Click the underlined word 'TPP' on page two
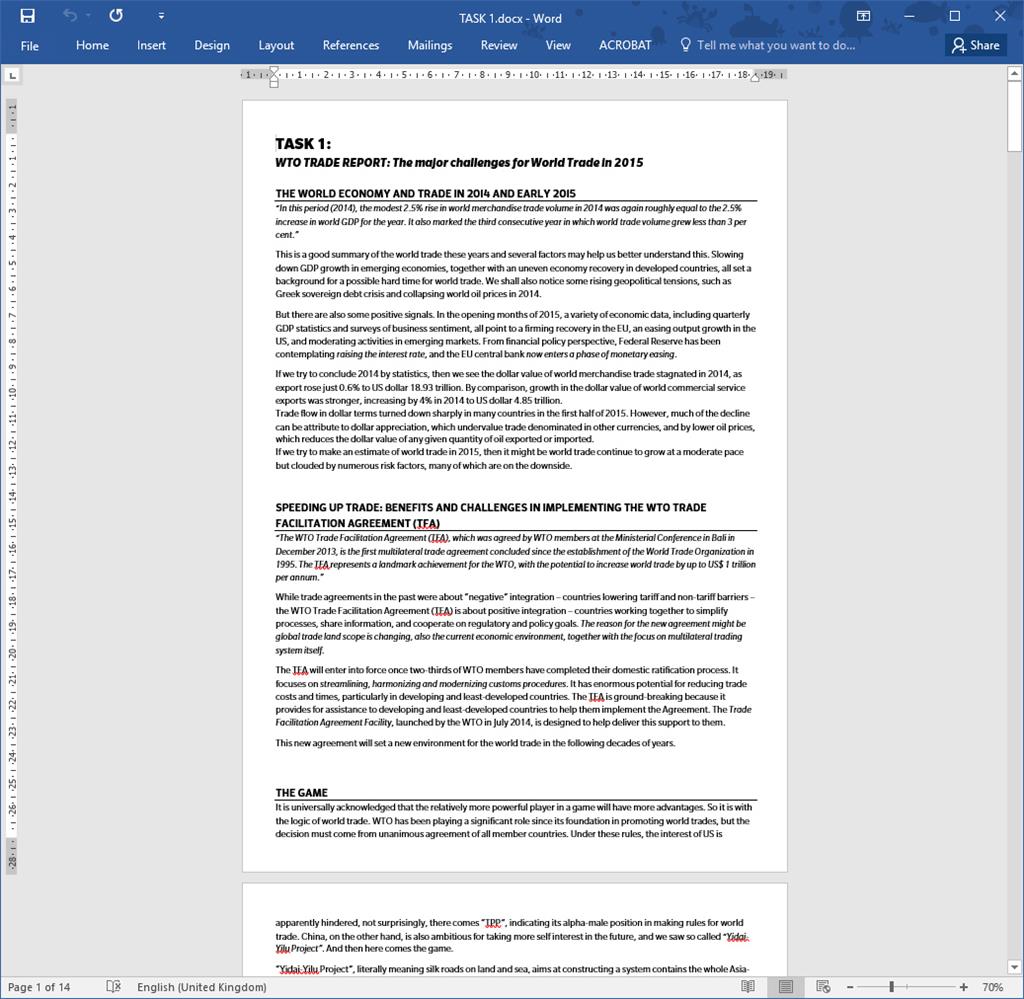 [492, 923]
